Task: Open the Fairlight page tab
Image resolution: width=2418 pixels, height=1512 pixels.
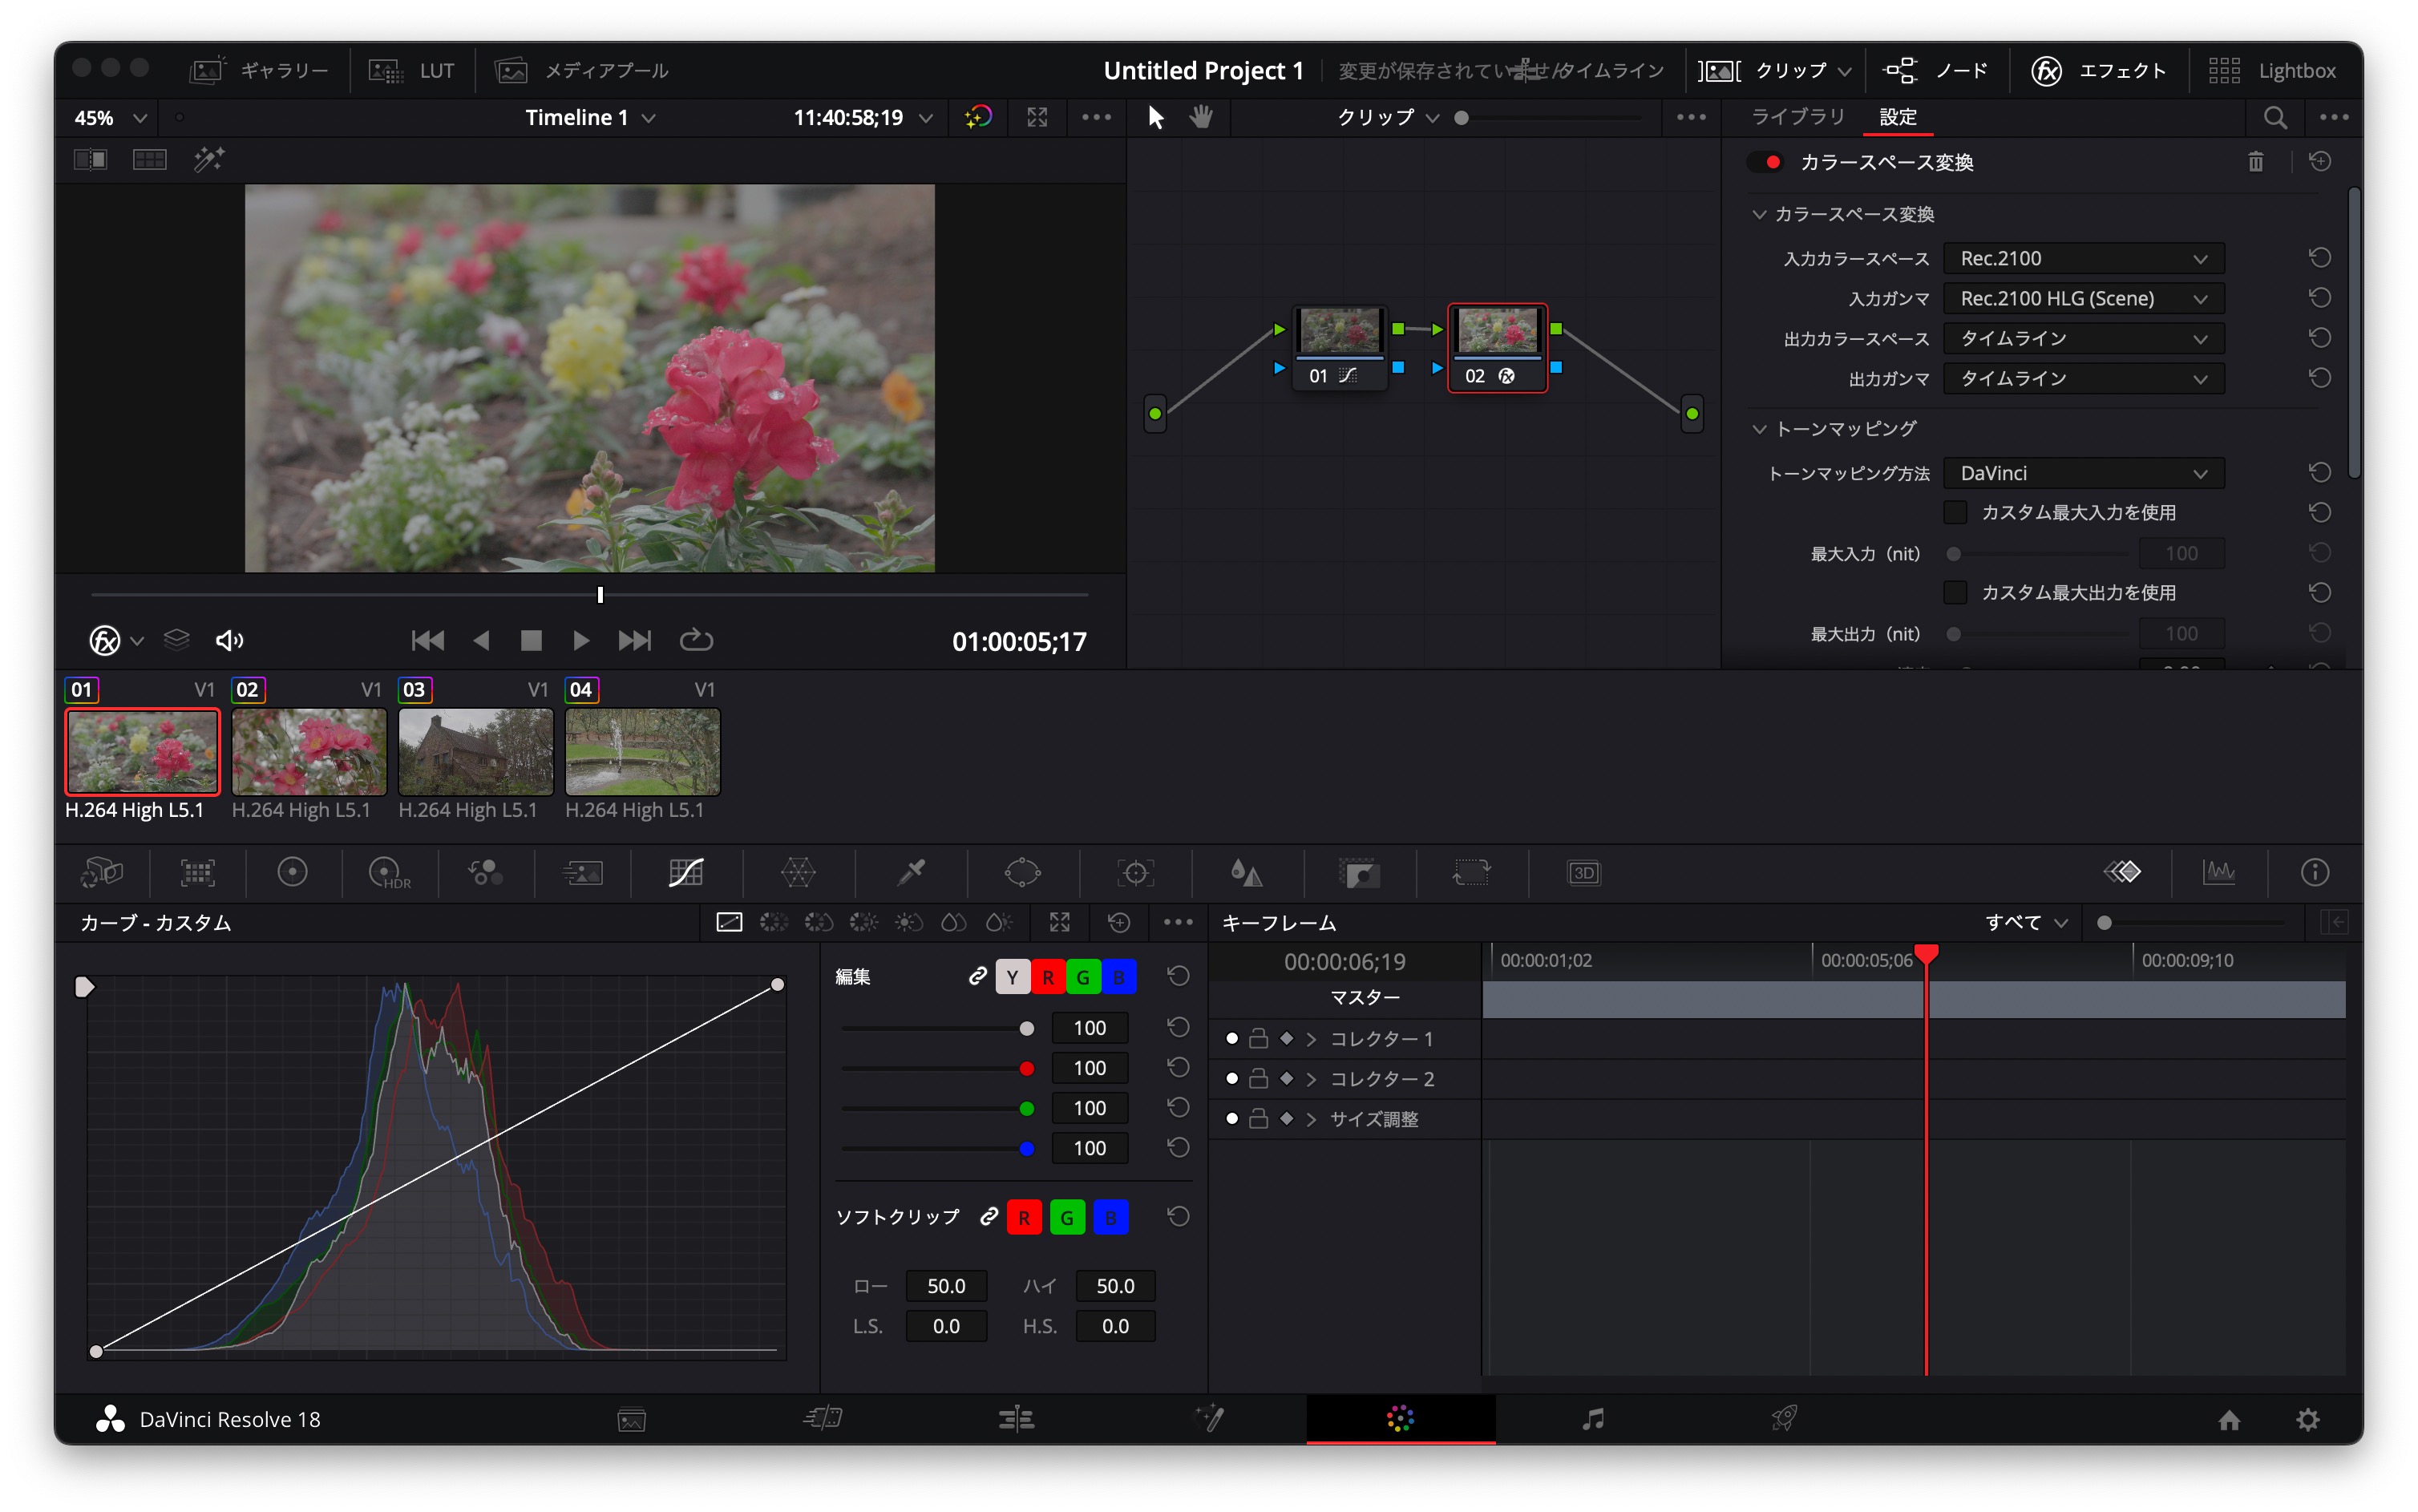Action: tap(1592, 1418)
